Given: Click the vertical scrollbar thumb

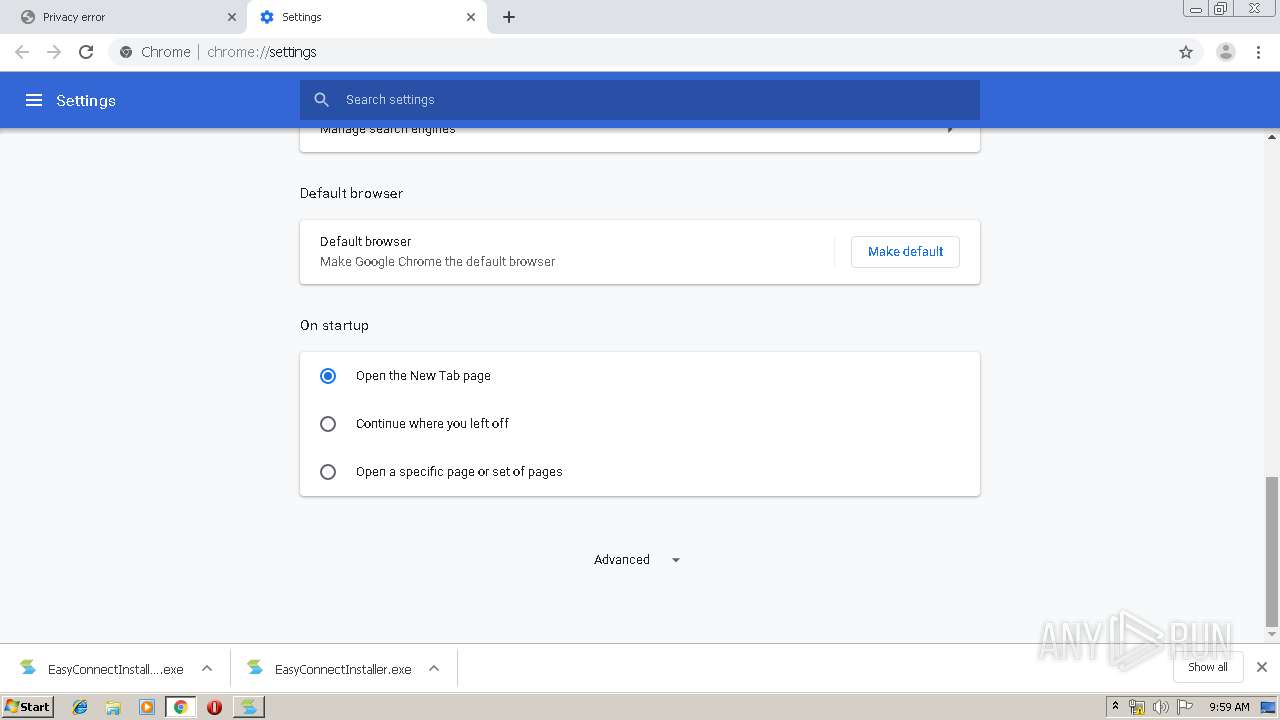Looking at the screenshot, I should (1272, 550).
